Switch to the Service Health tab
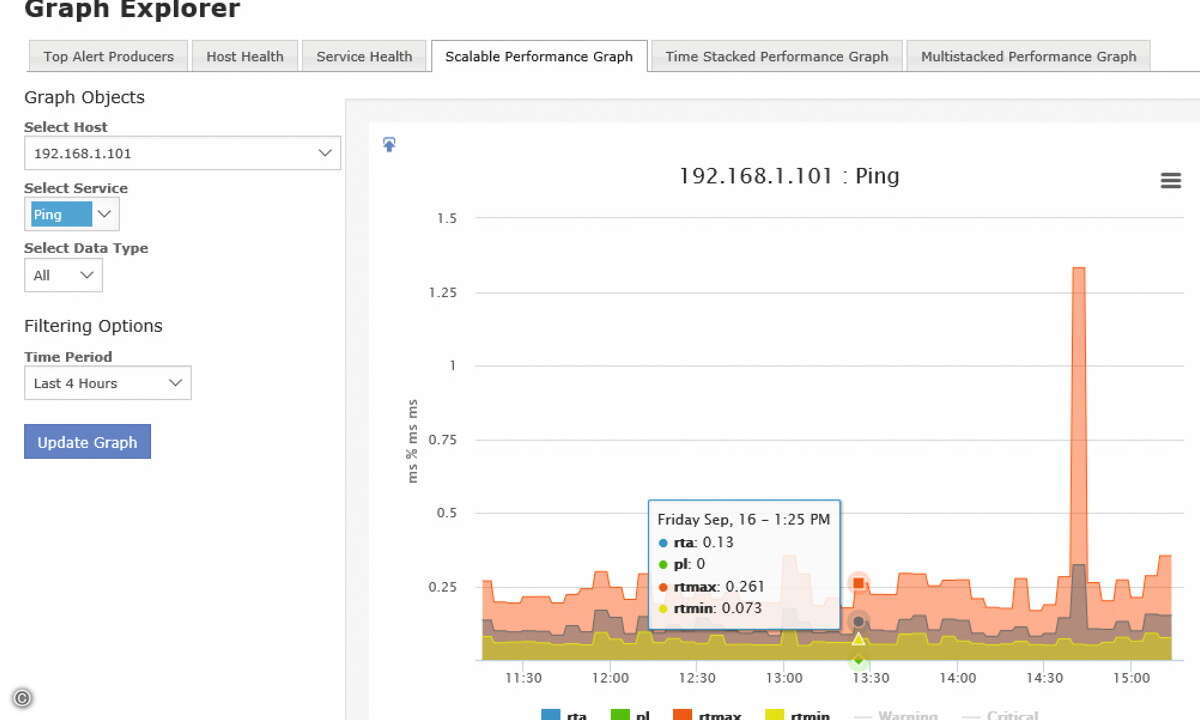 (x=364, y=56)
